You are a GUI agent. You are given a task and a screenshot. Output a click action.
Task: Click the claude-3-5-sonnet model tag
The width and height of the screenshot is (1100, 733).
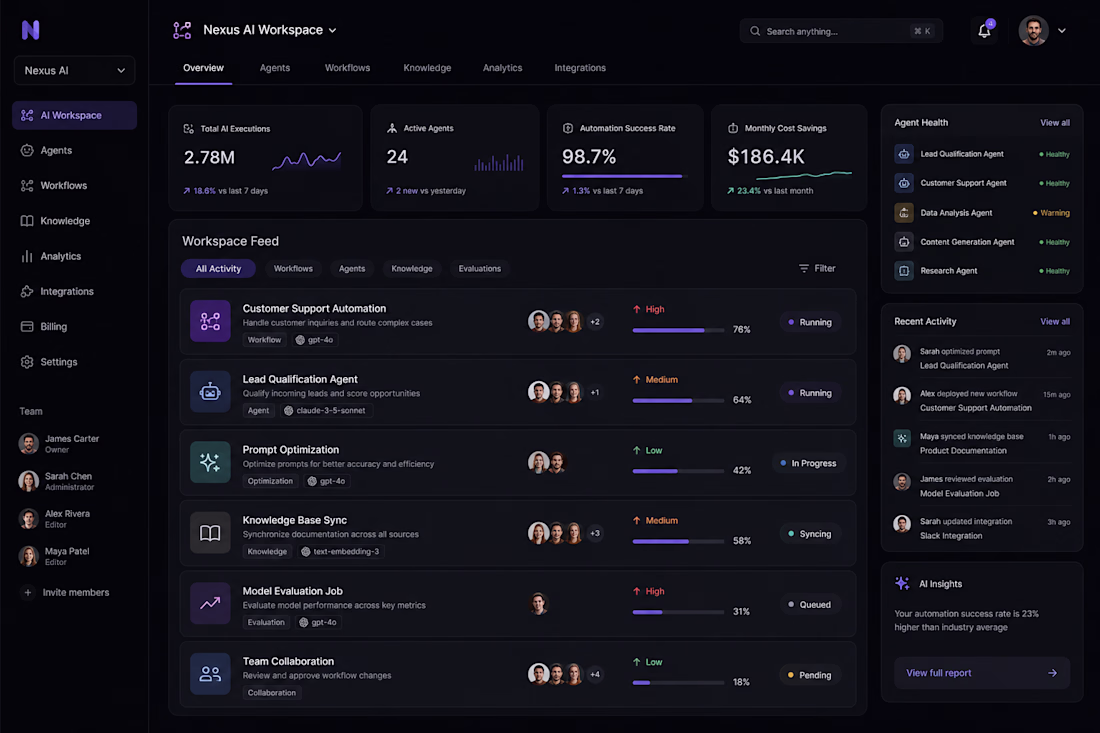(325, 410)
